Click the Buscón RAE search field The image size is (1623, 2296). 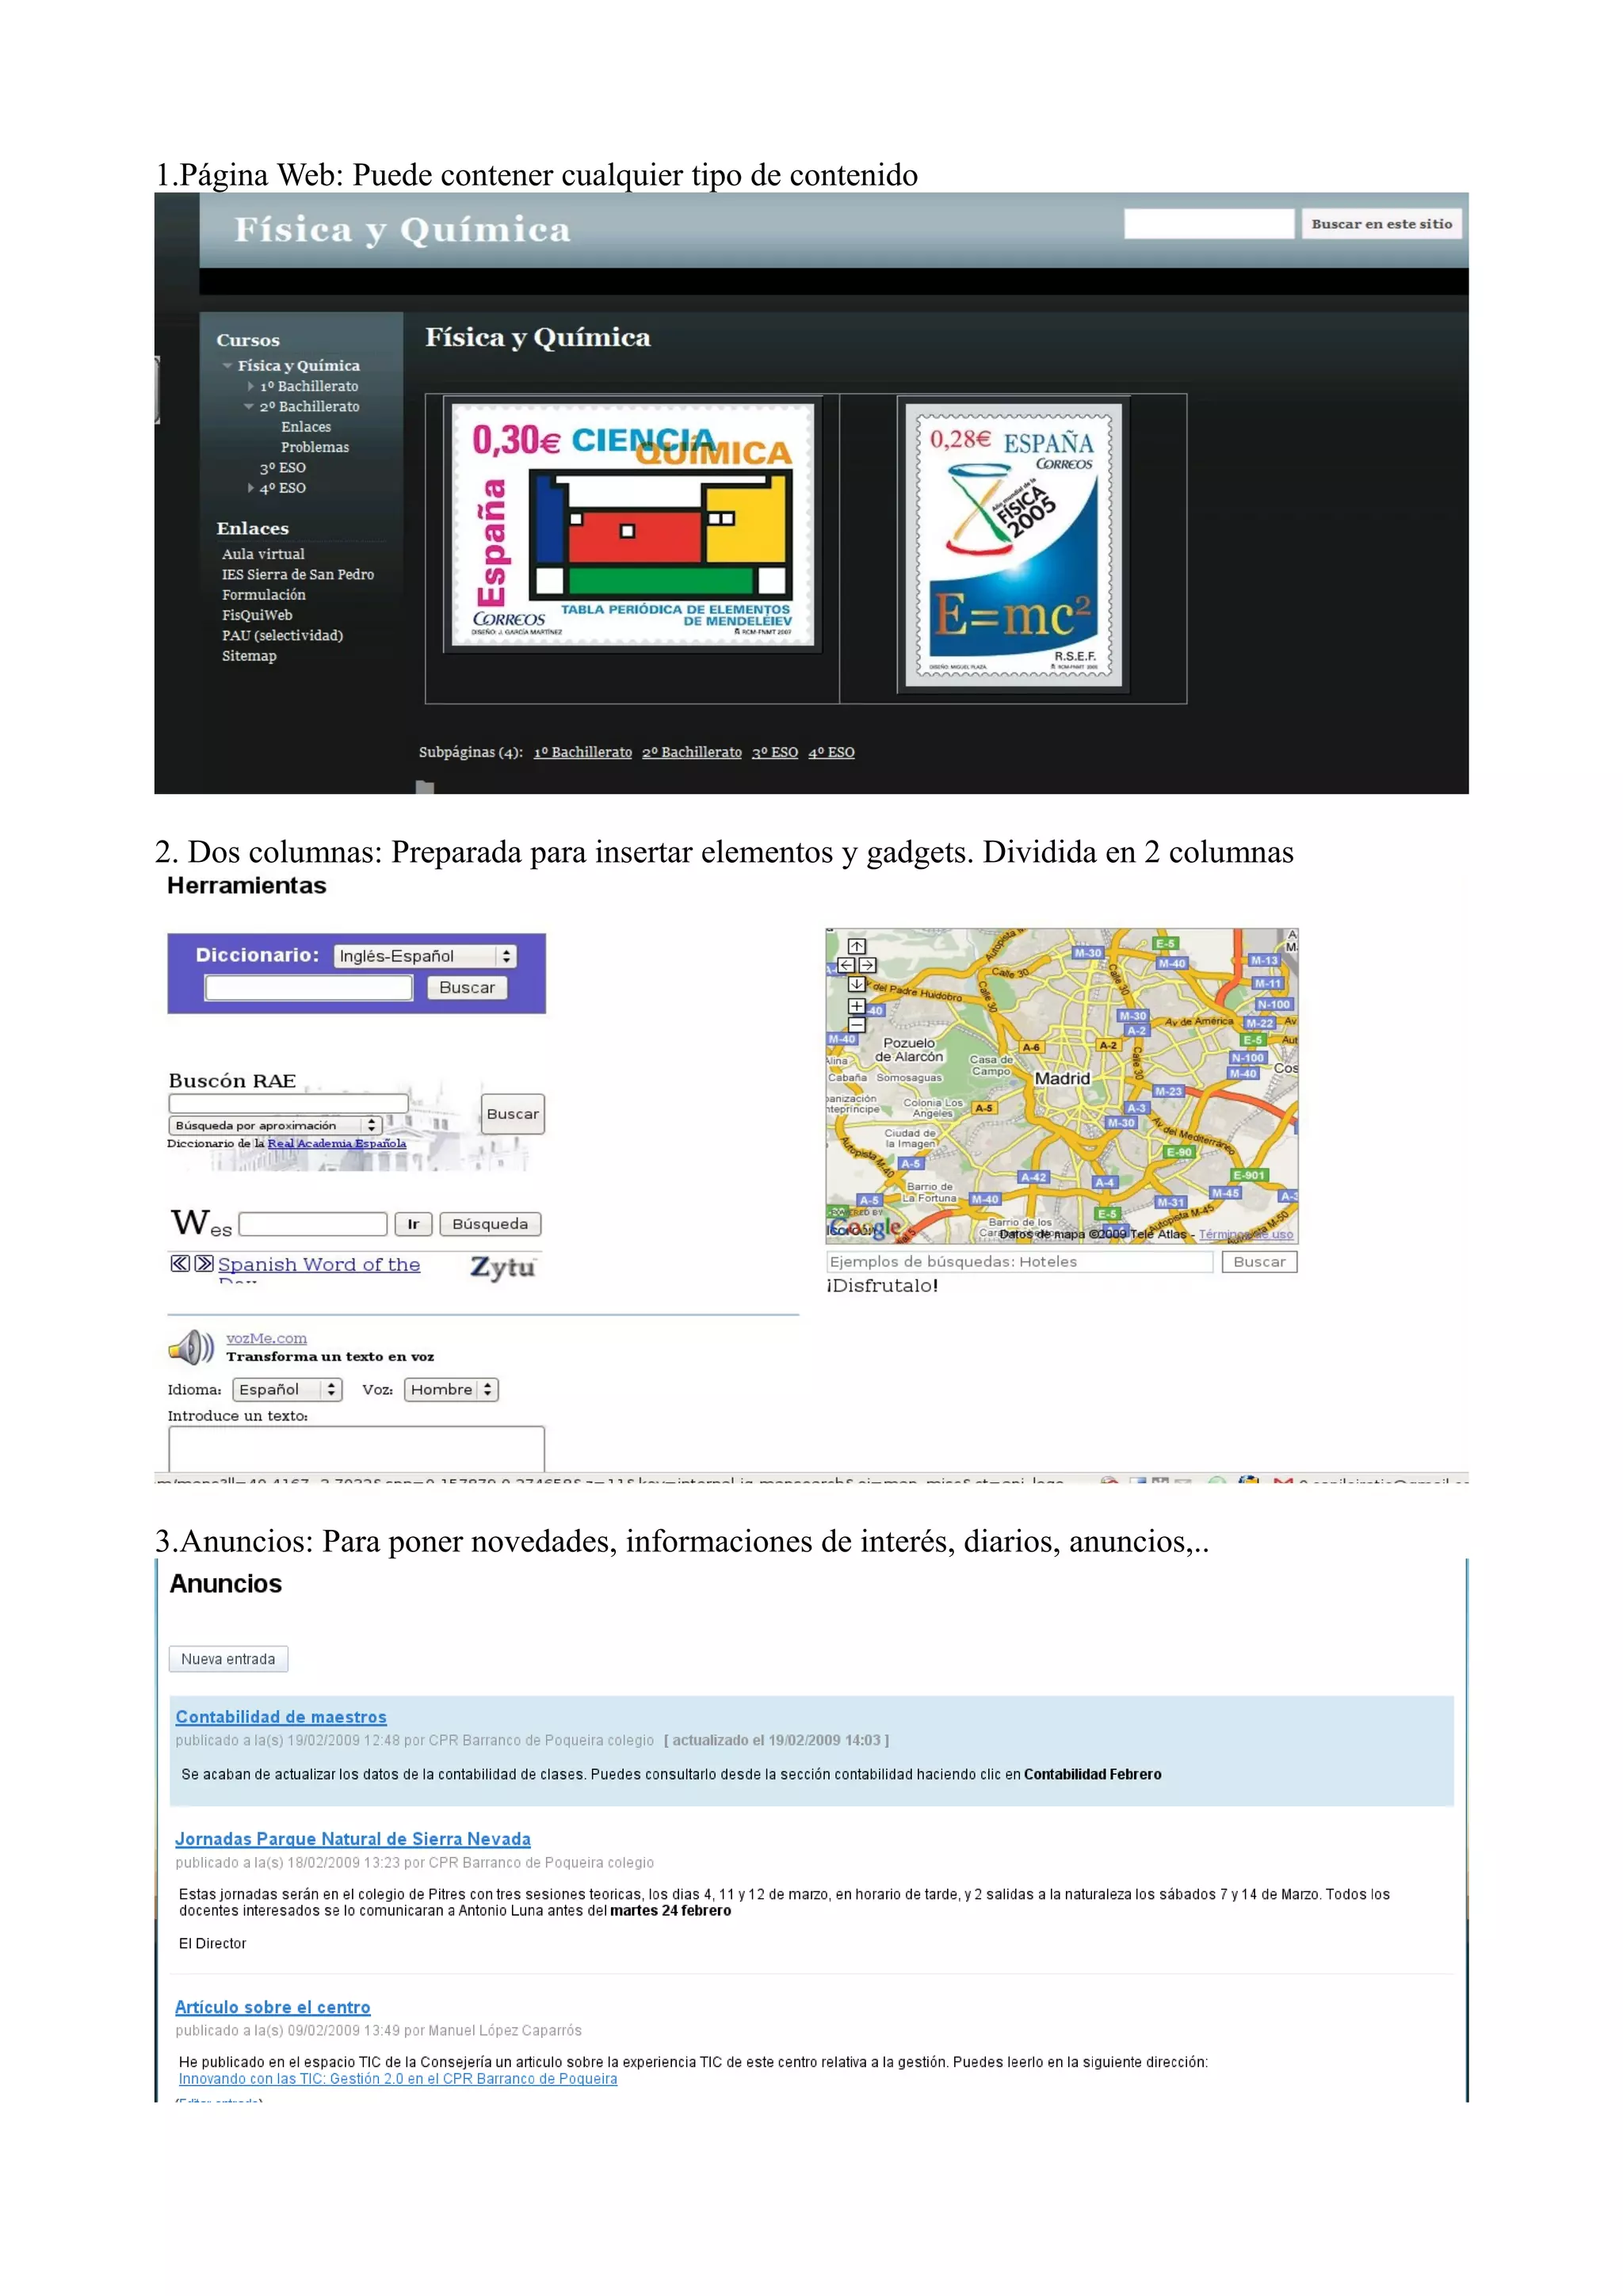coord(289,1103)
